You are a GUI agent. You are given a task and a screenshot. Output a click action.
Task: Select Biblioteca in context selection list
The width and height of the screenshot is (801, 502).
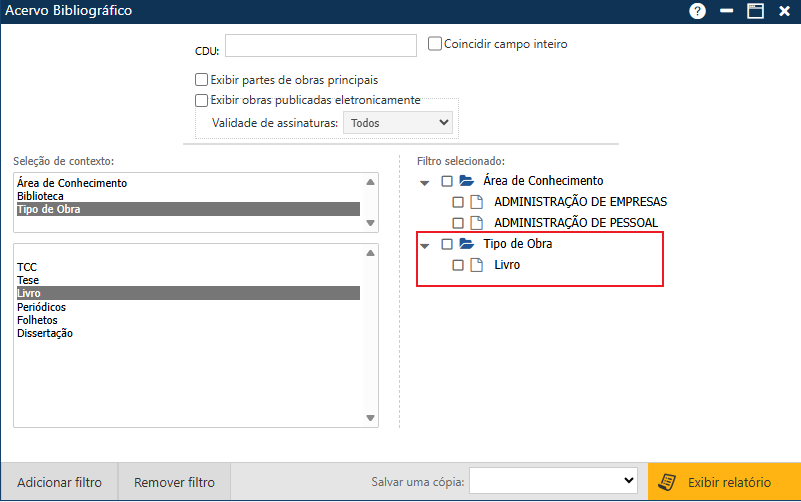click(x=40, y=196)
